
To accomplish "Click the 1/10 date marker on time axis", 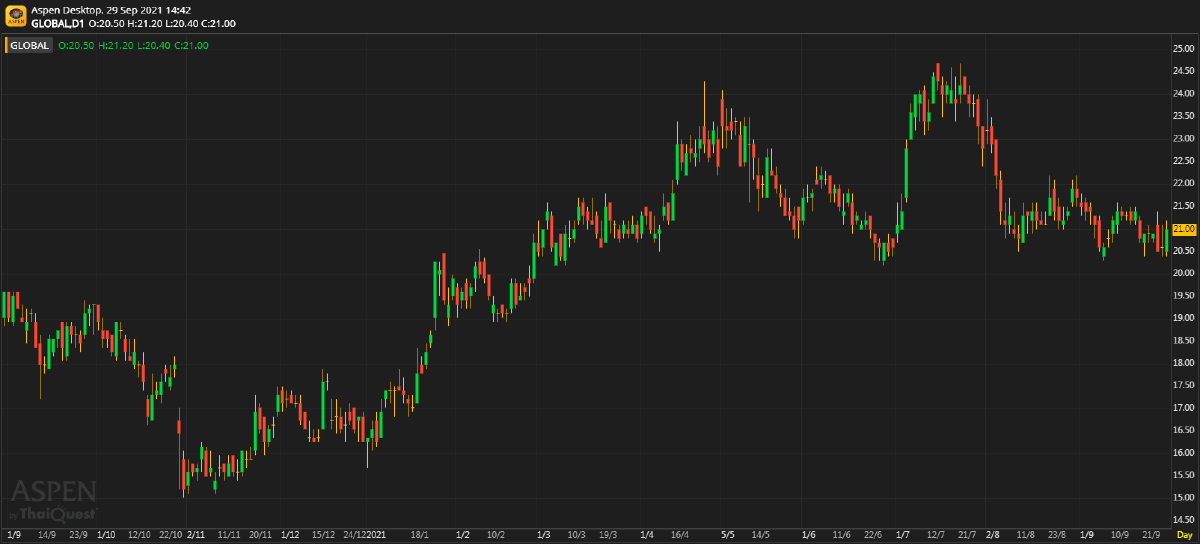I will click(x=106, y=536).
